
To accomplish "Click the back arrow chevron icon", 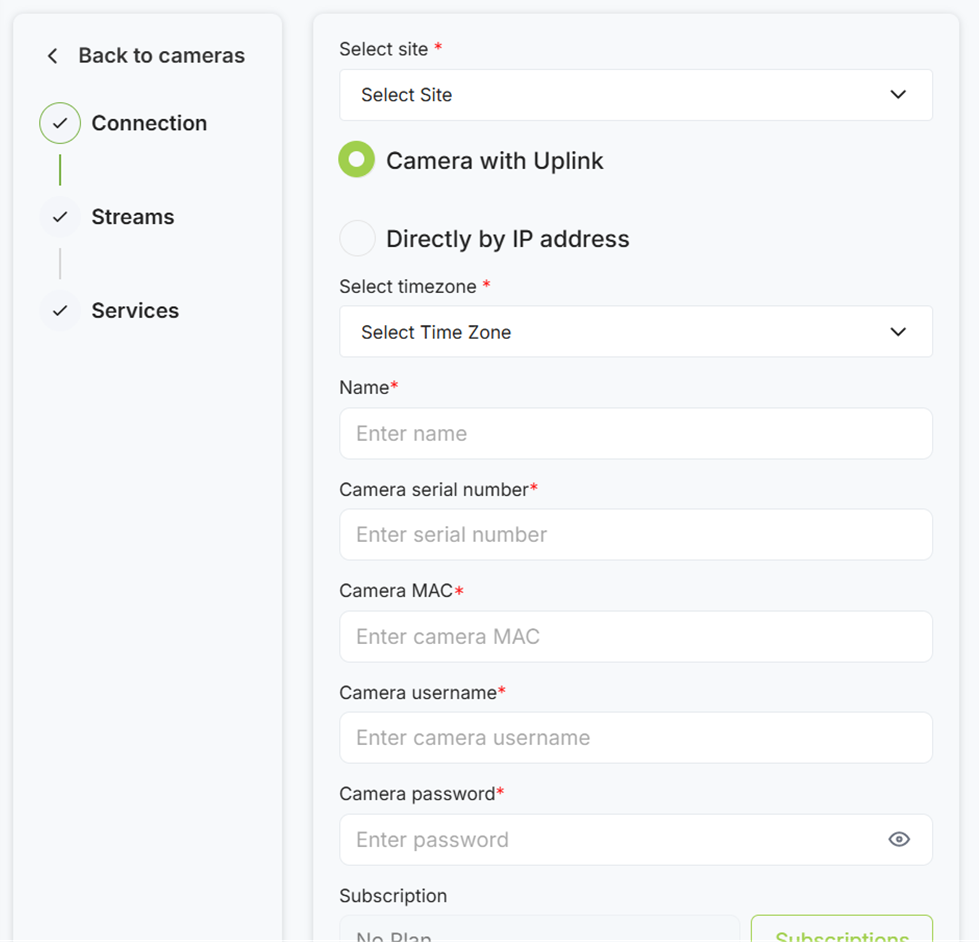I will click(x=53, y=56).
